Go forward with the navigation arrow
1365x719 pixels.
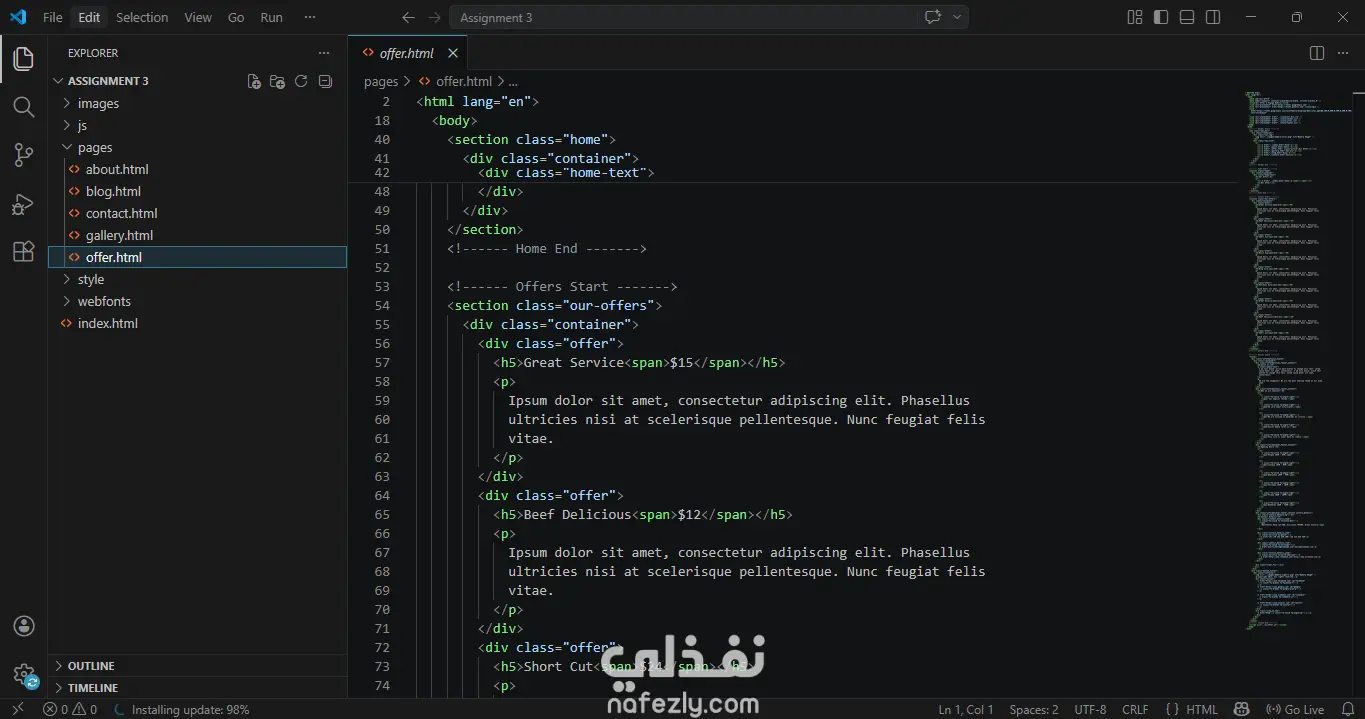tap(434, 17)
